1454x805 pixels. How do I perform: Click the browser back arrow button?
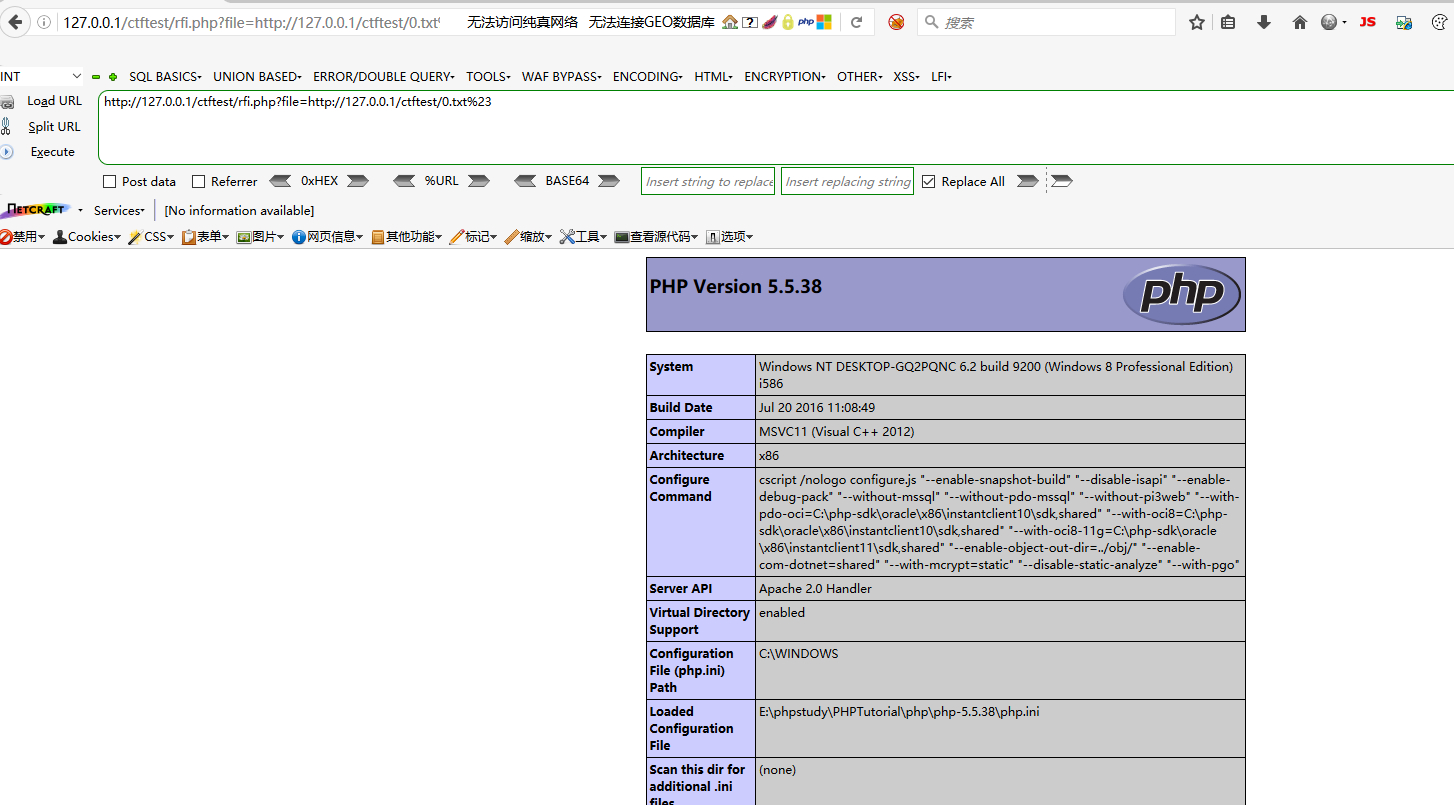click(x=15, y=22)
